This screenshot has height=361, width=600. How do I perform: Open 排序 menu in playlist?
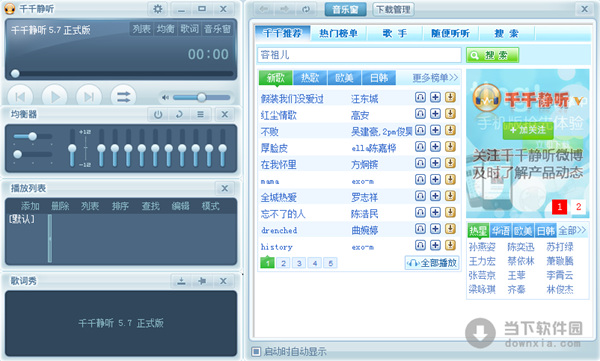click(120, 206)
